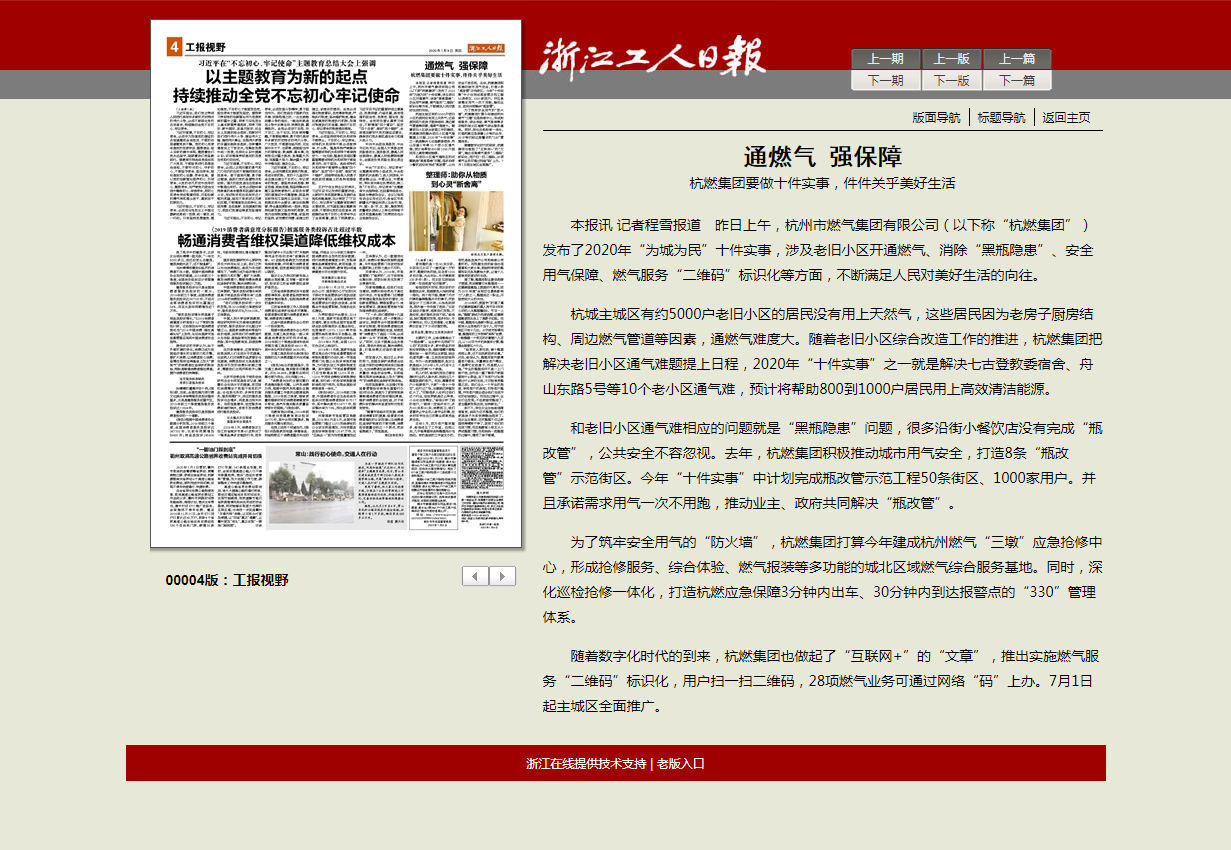Screen dimensions: 1231x850
Task: Go to next page 下一版
Action: (x=951, y=81)
